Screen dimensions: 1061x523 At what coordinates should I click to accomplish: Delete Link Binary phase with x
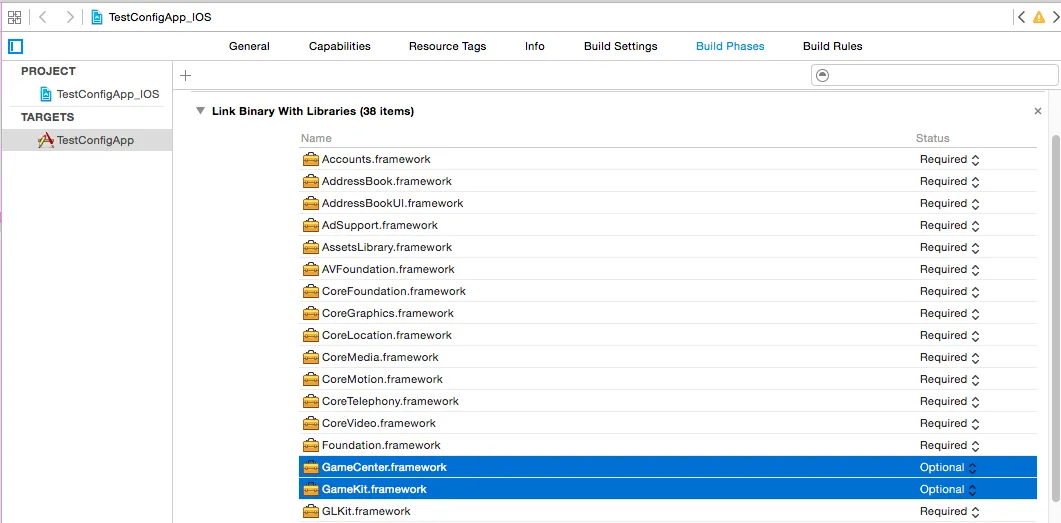tap(1037, 111)
